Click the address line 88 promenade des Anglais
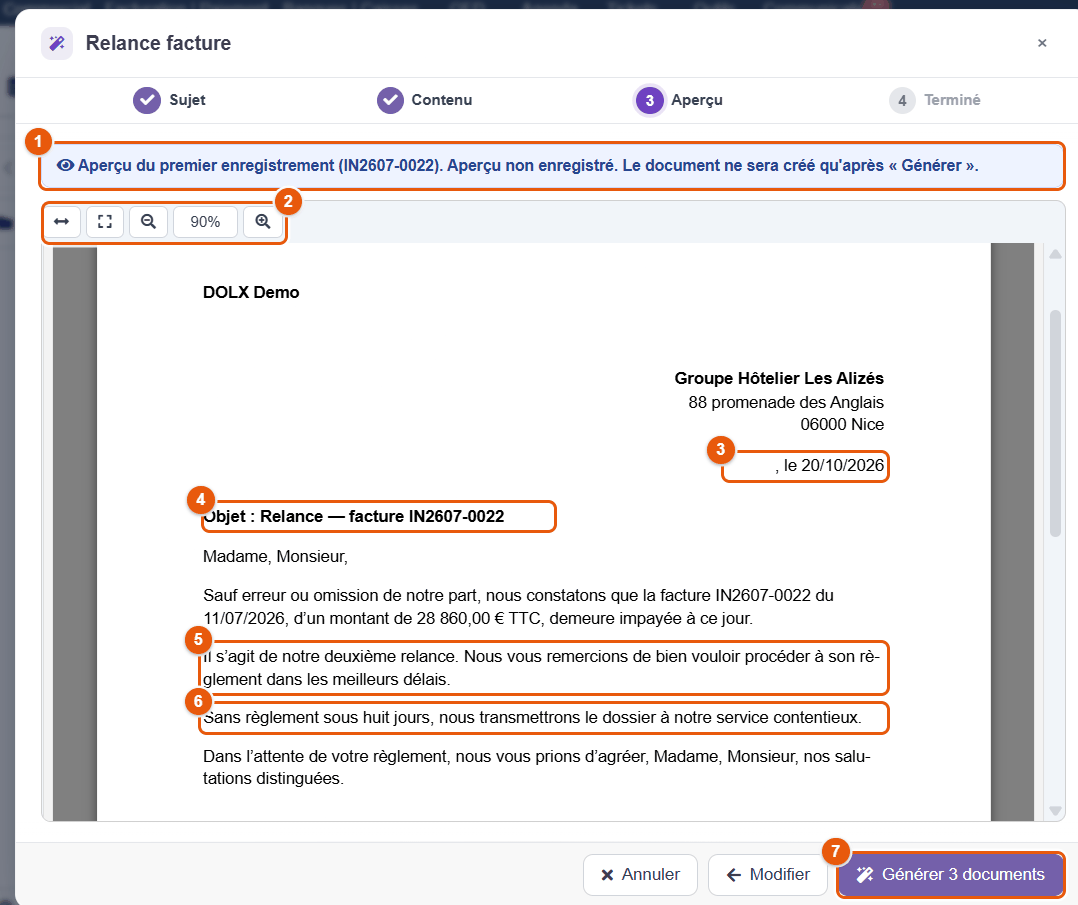Image resolution: width=1078 pixels, height=905 pixels. tap(786, 402)
